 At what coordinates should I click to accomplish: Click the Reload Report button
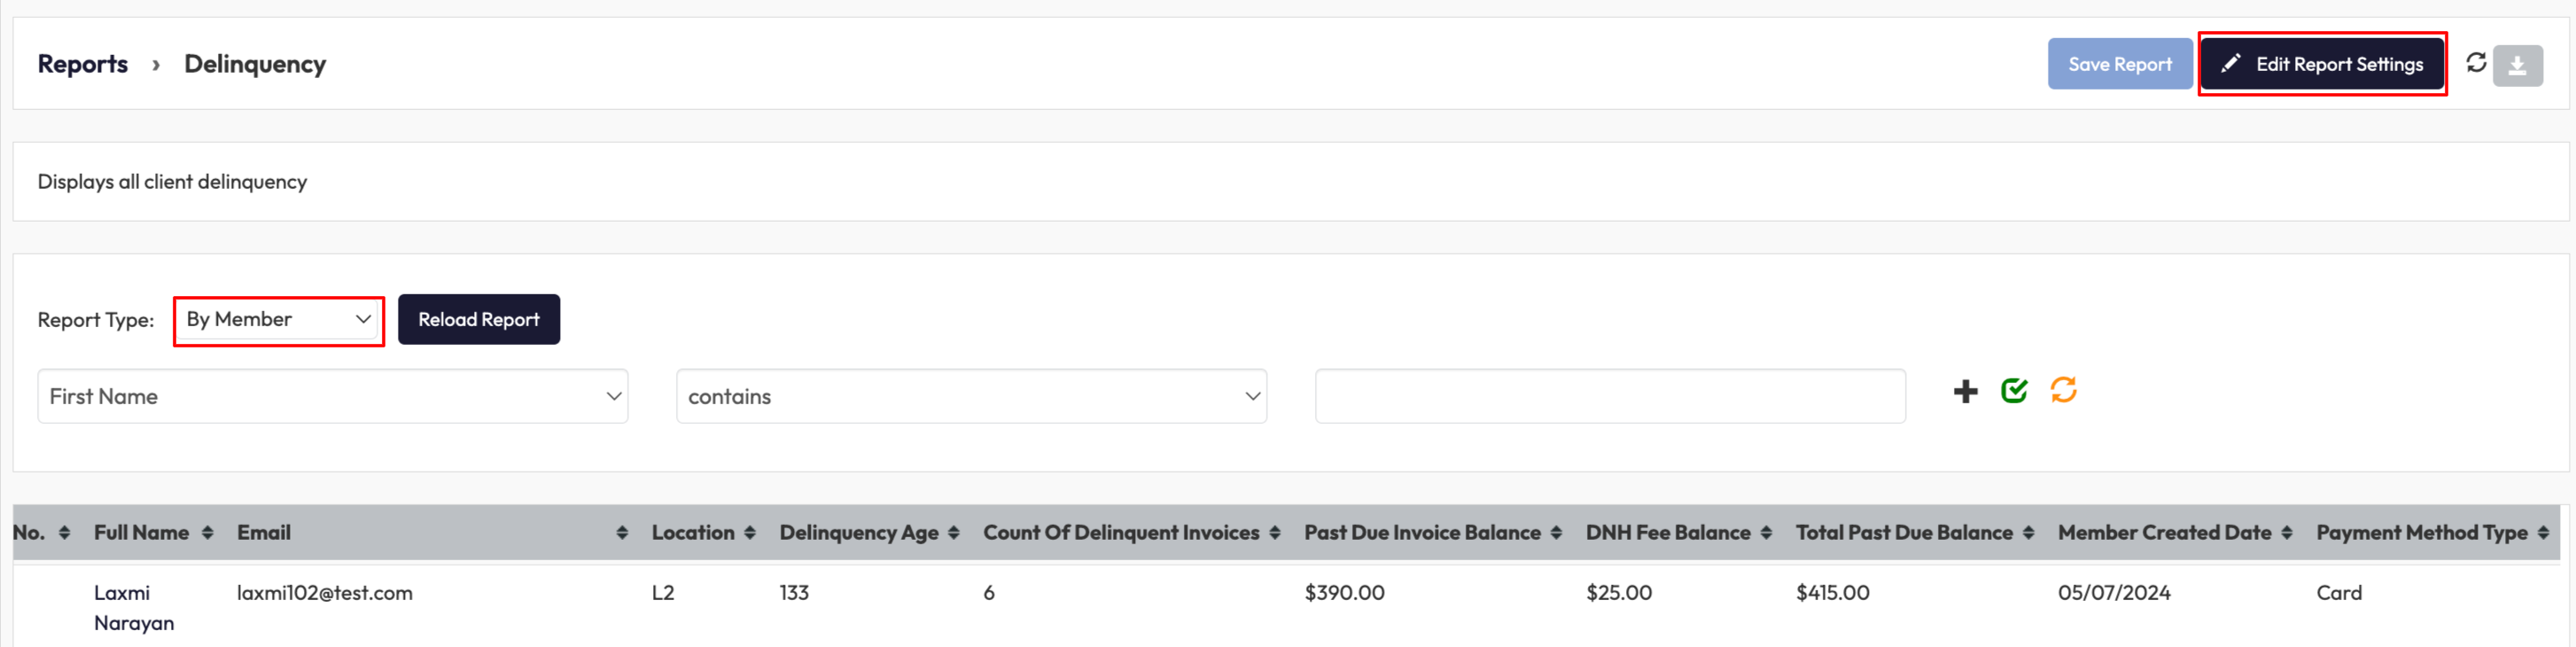pyautogui.click(x=479, y=320)
